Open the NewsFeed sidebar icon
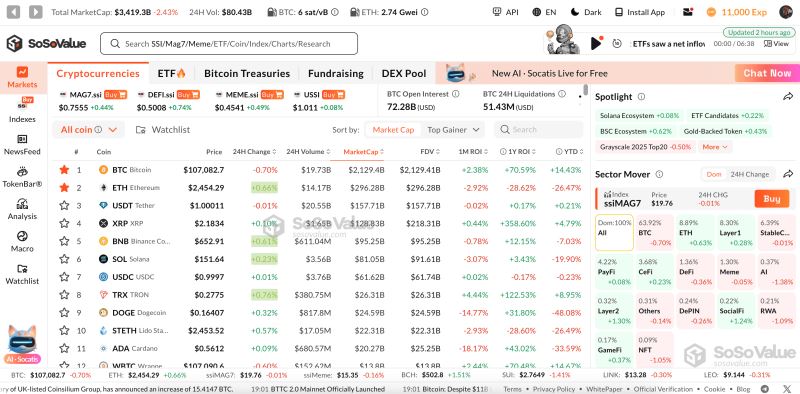The height and width of the screenshot is (394, 800). 22,139
